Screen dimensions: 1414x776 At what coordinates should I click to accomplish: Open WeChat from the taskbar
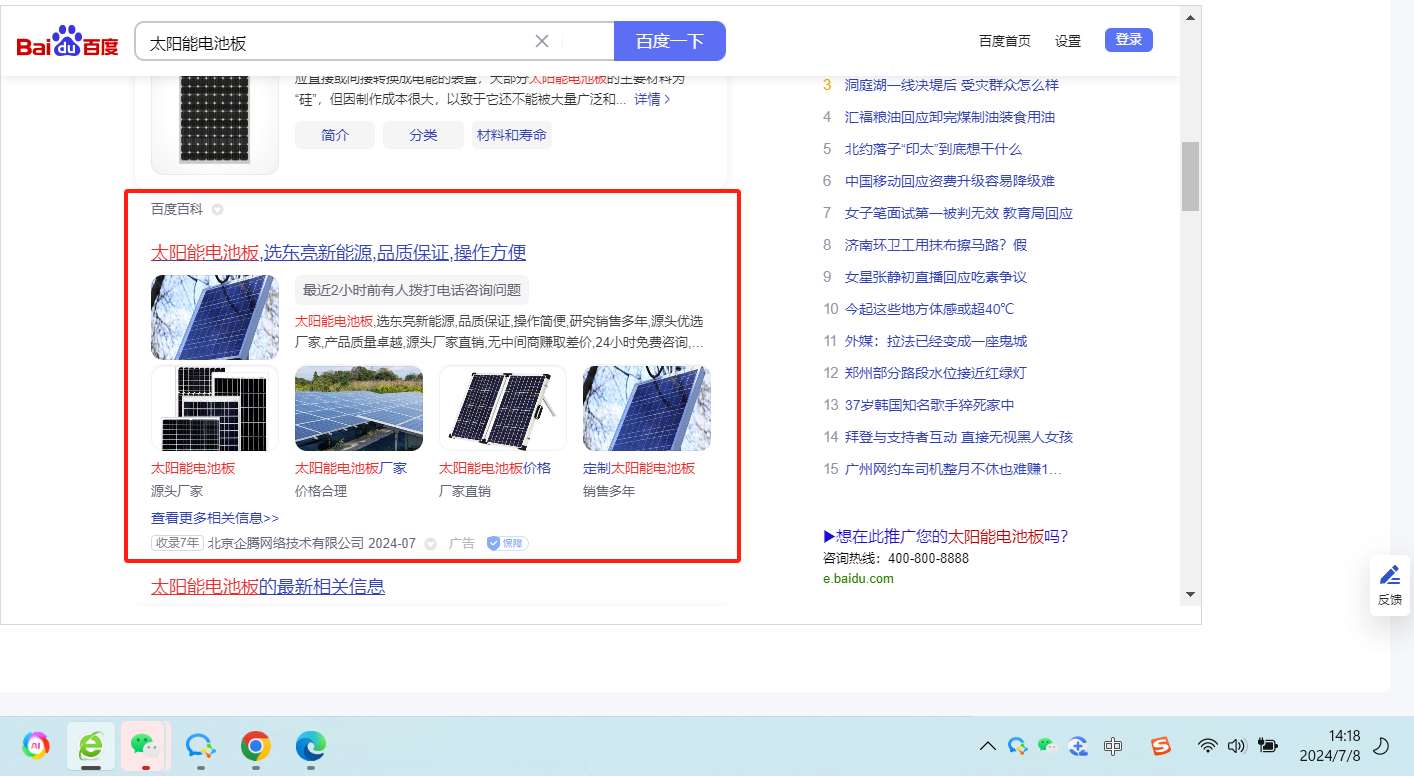(146, 745)
